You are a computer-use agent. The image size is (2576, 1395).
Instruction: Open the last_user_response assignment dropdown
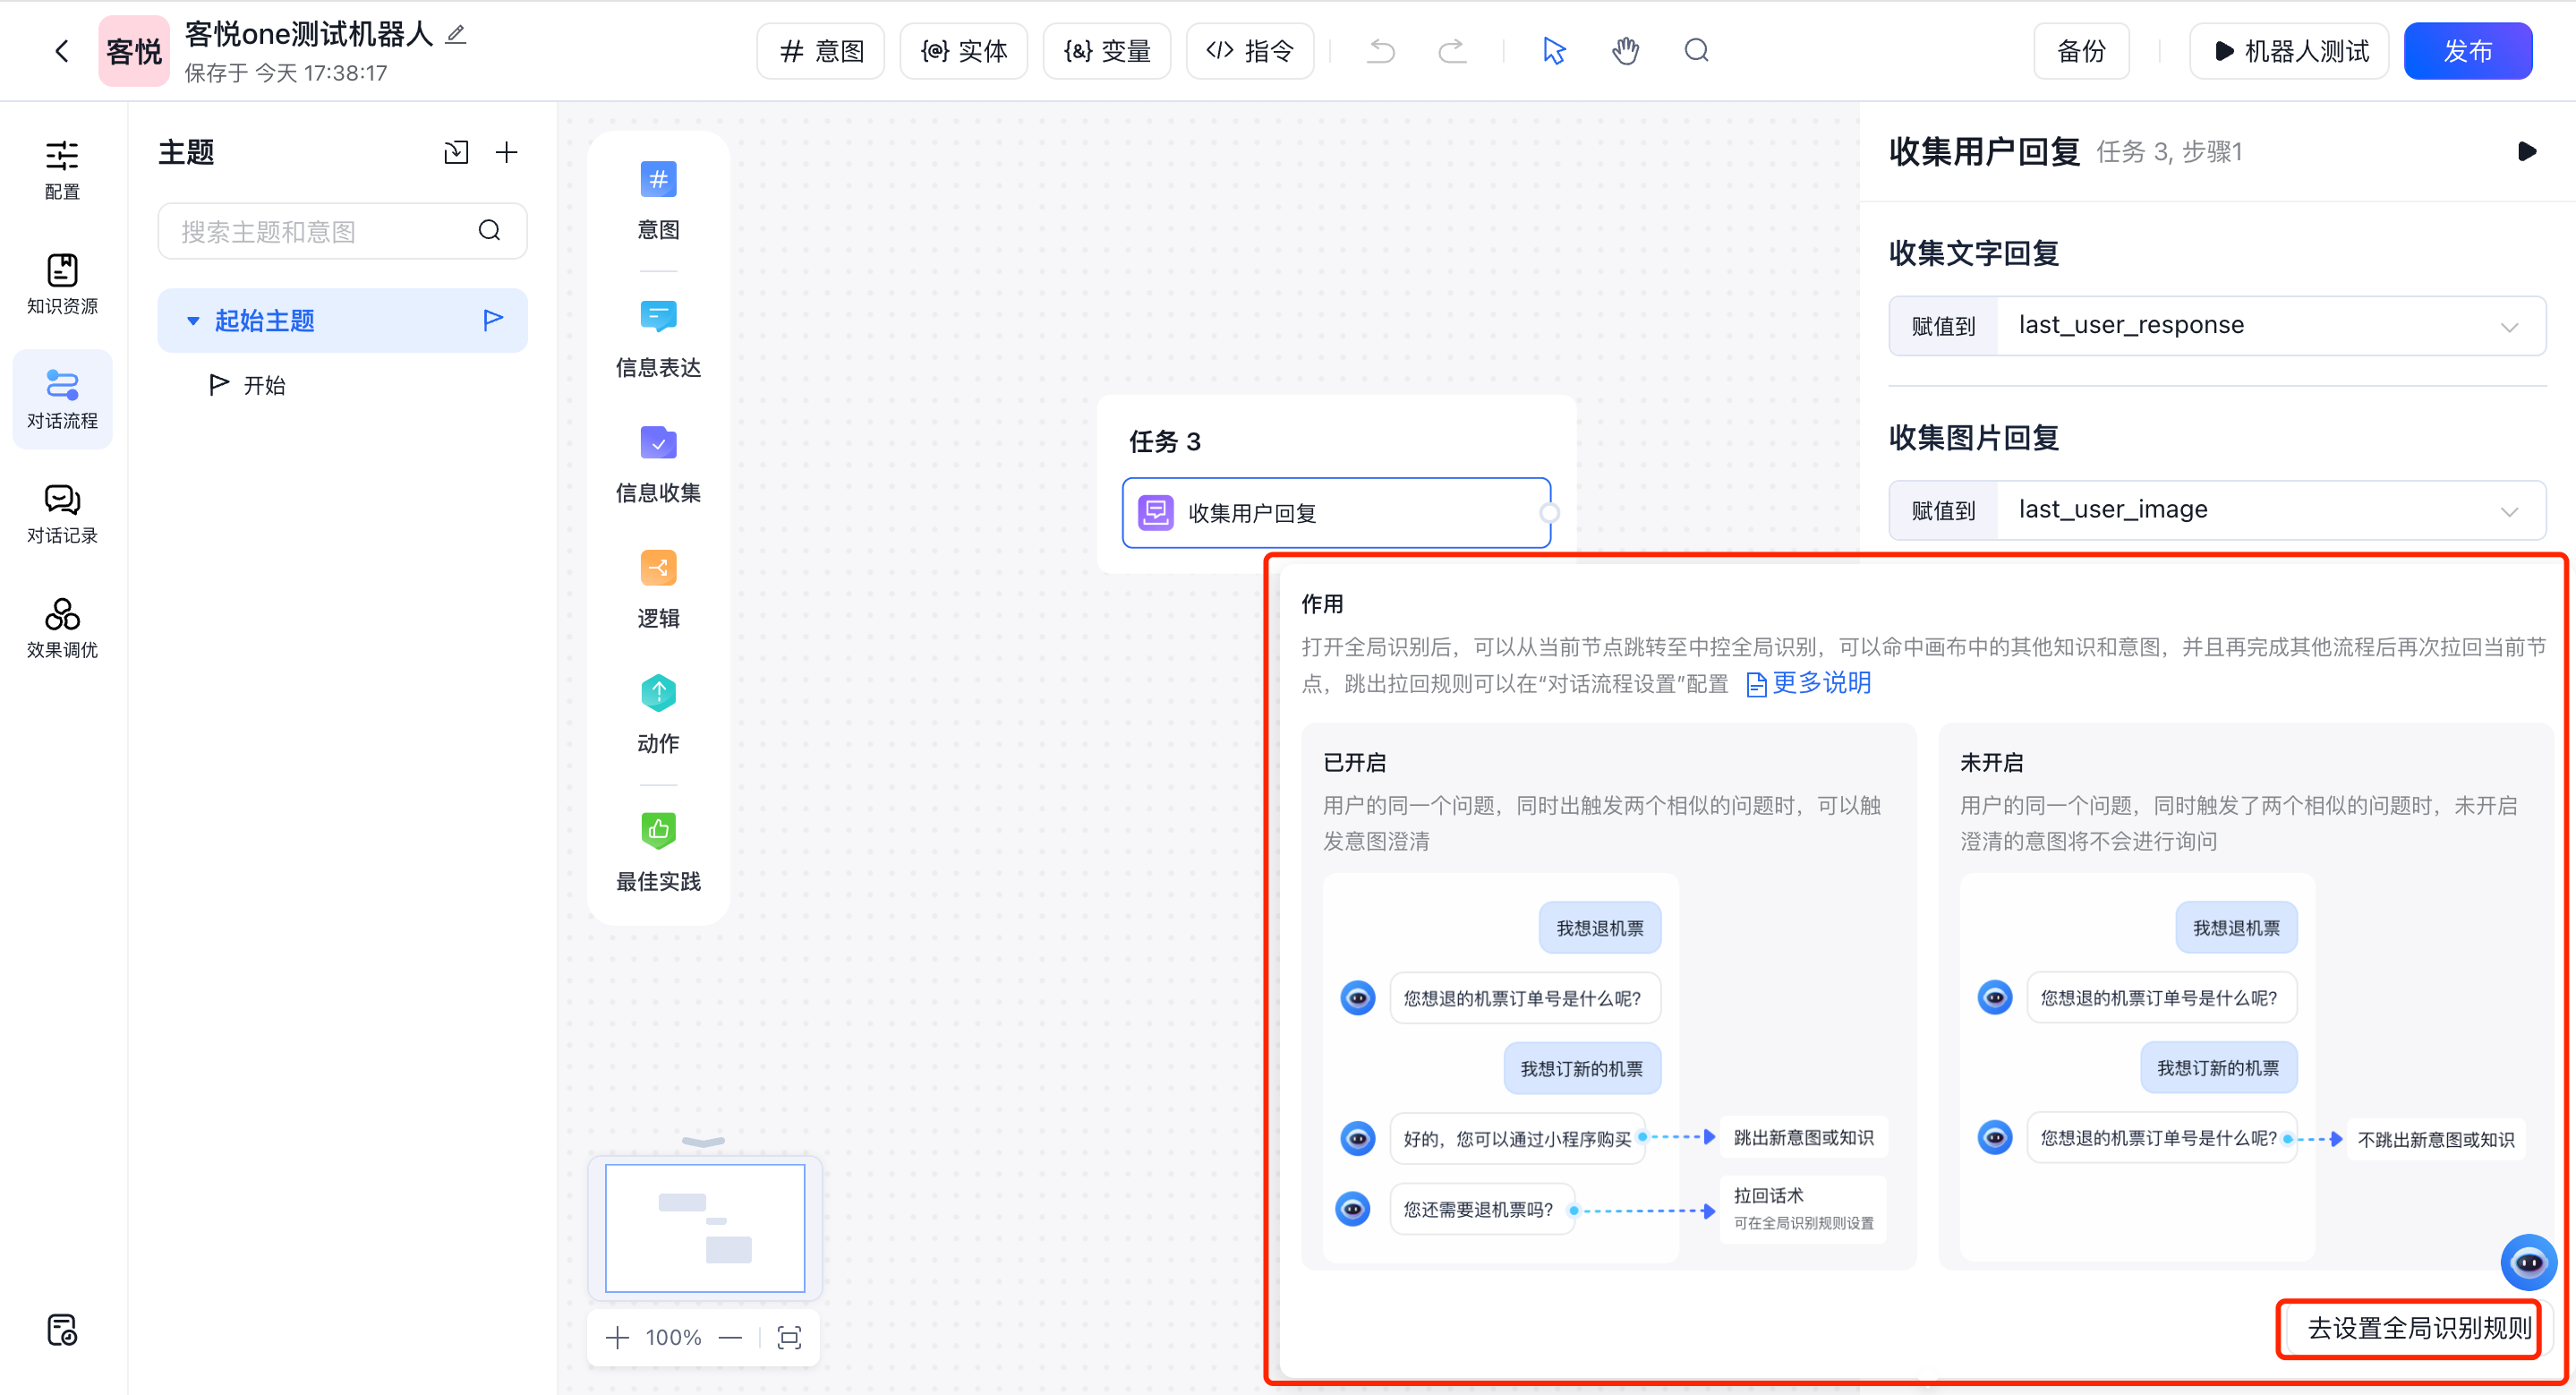pyautogui.click(x=2510, y=325)
